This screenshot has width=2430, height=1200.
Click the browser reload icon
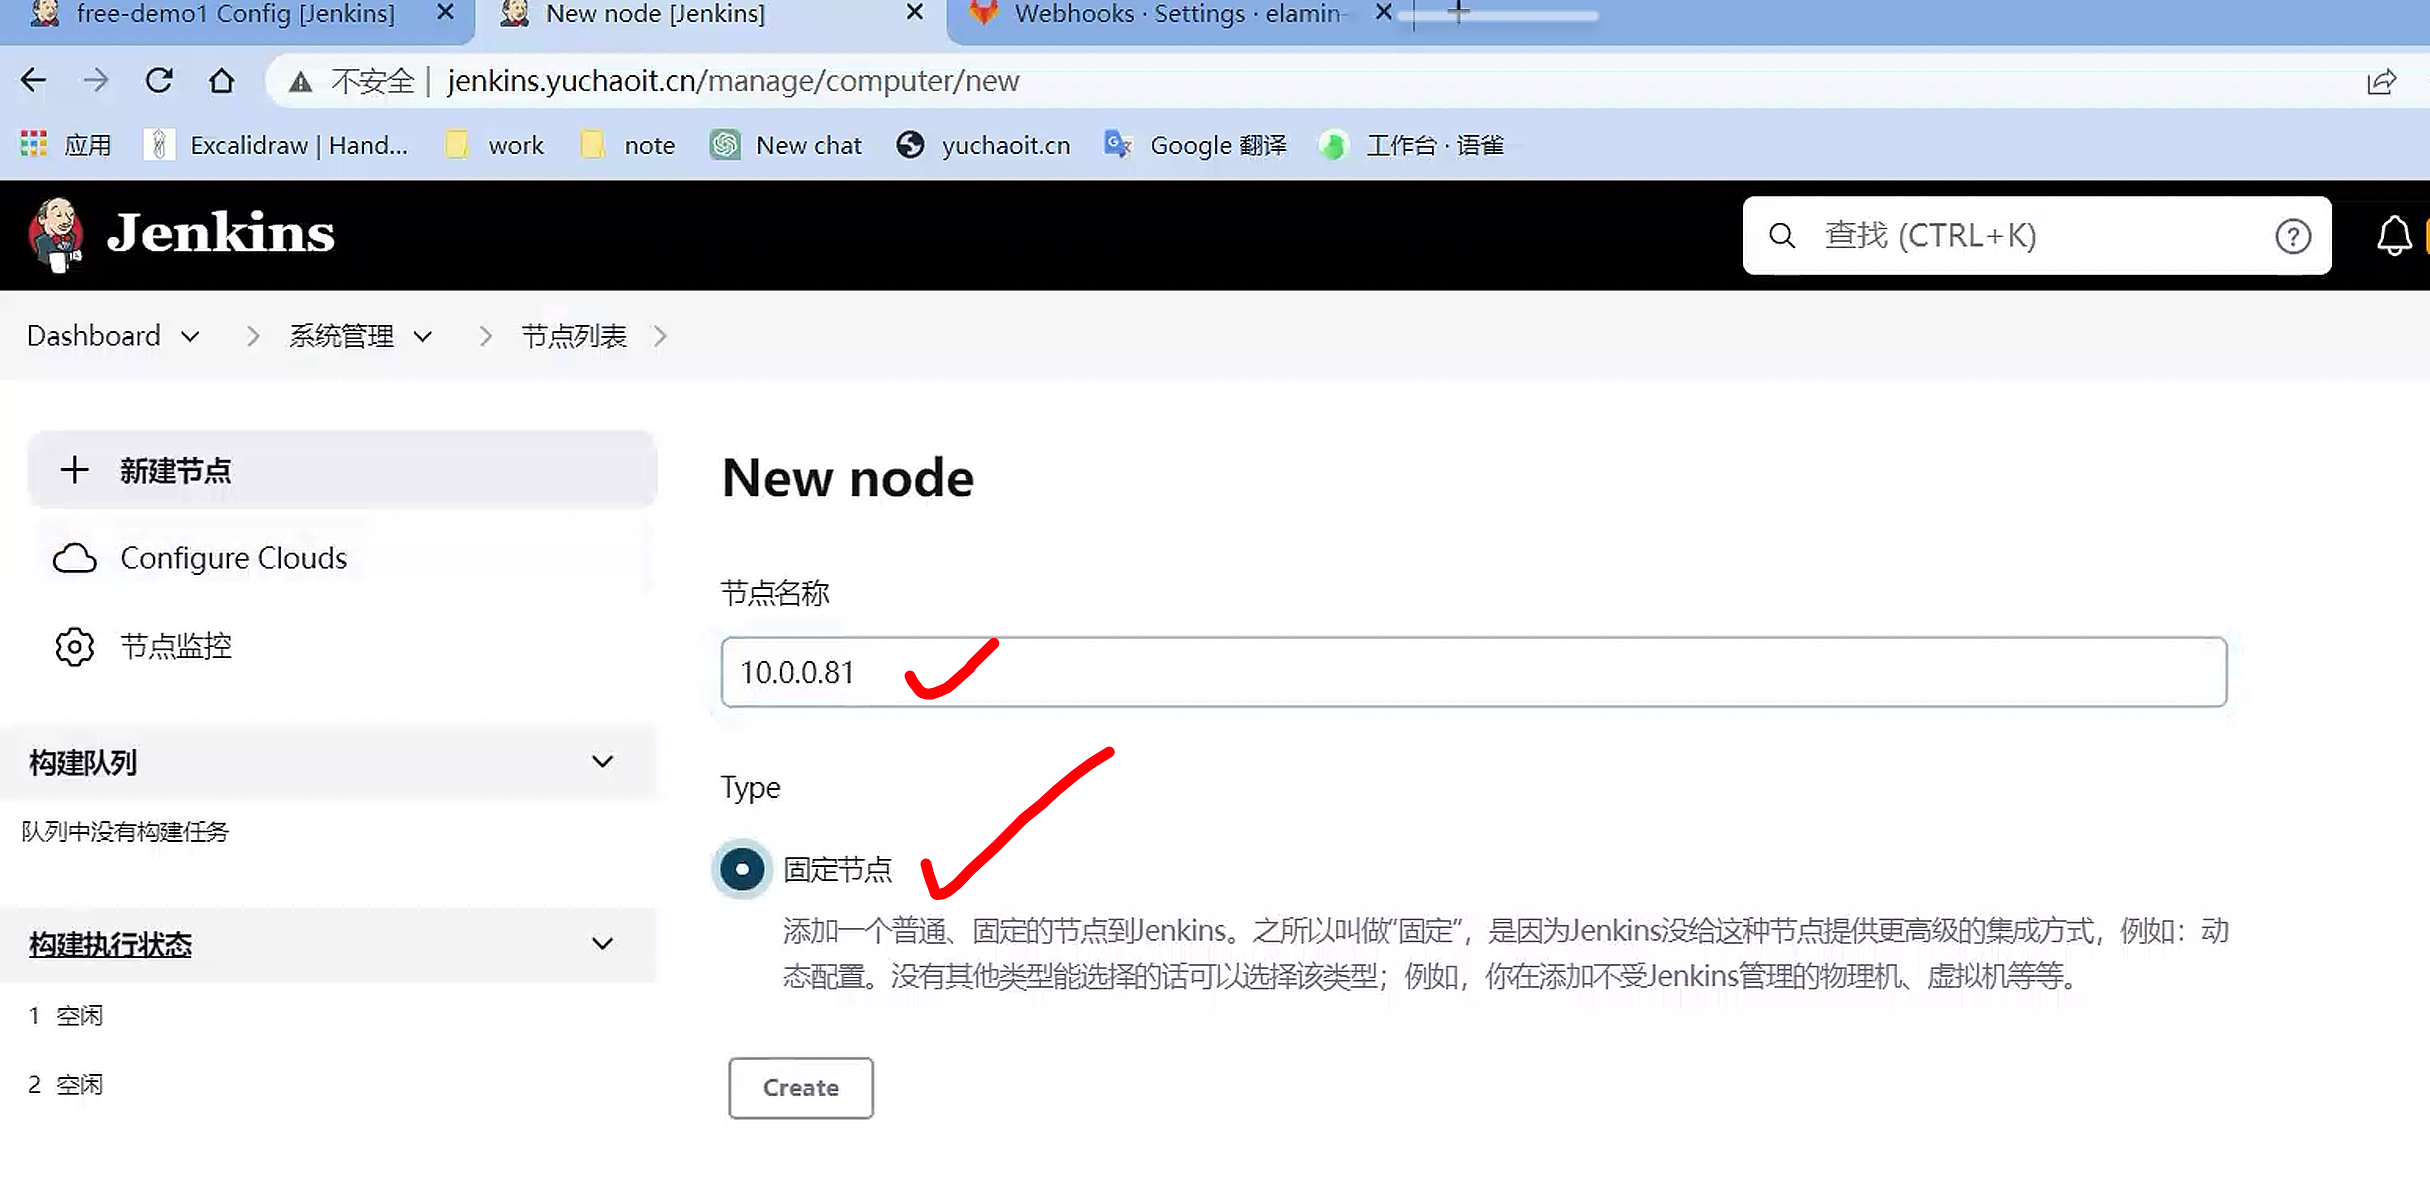tap(159, 80)
